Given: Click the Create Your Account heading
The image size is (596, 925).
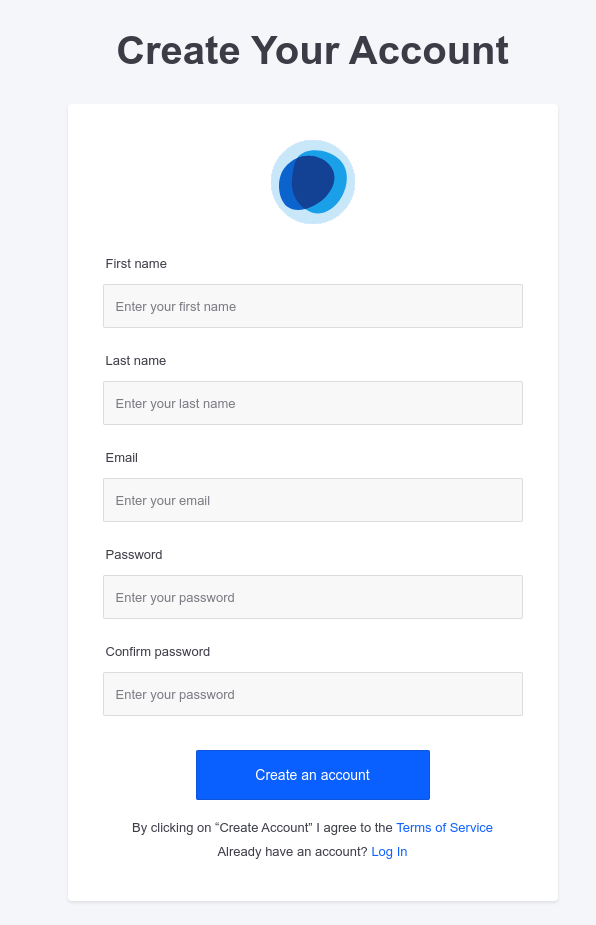Looking at the screenshot, I should (313, 51).
